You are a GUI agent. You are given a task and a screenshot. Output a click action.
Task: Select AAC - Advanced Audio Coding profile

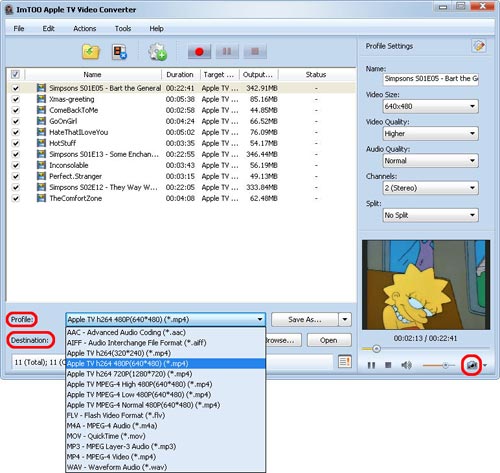[166, 332]
